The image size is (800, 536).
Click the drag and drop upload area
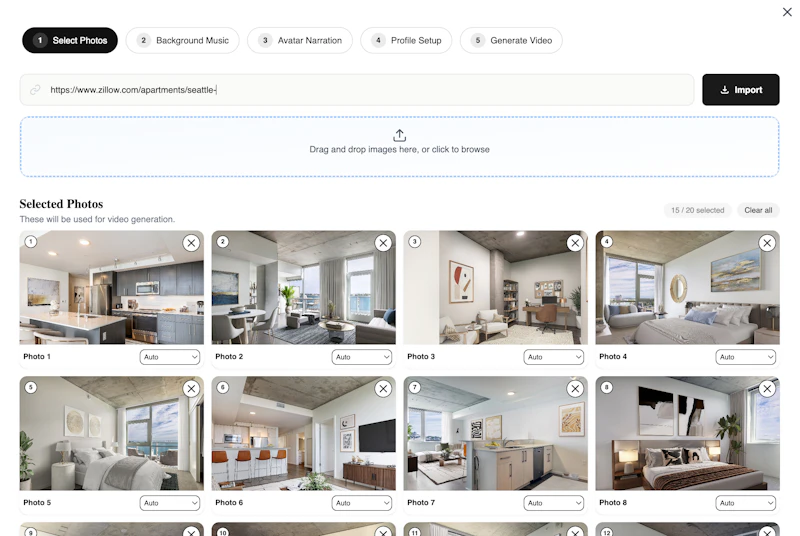[399, 147]
